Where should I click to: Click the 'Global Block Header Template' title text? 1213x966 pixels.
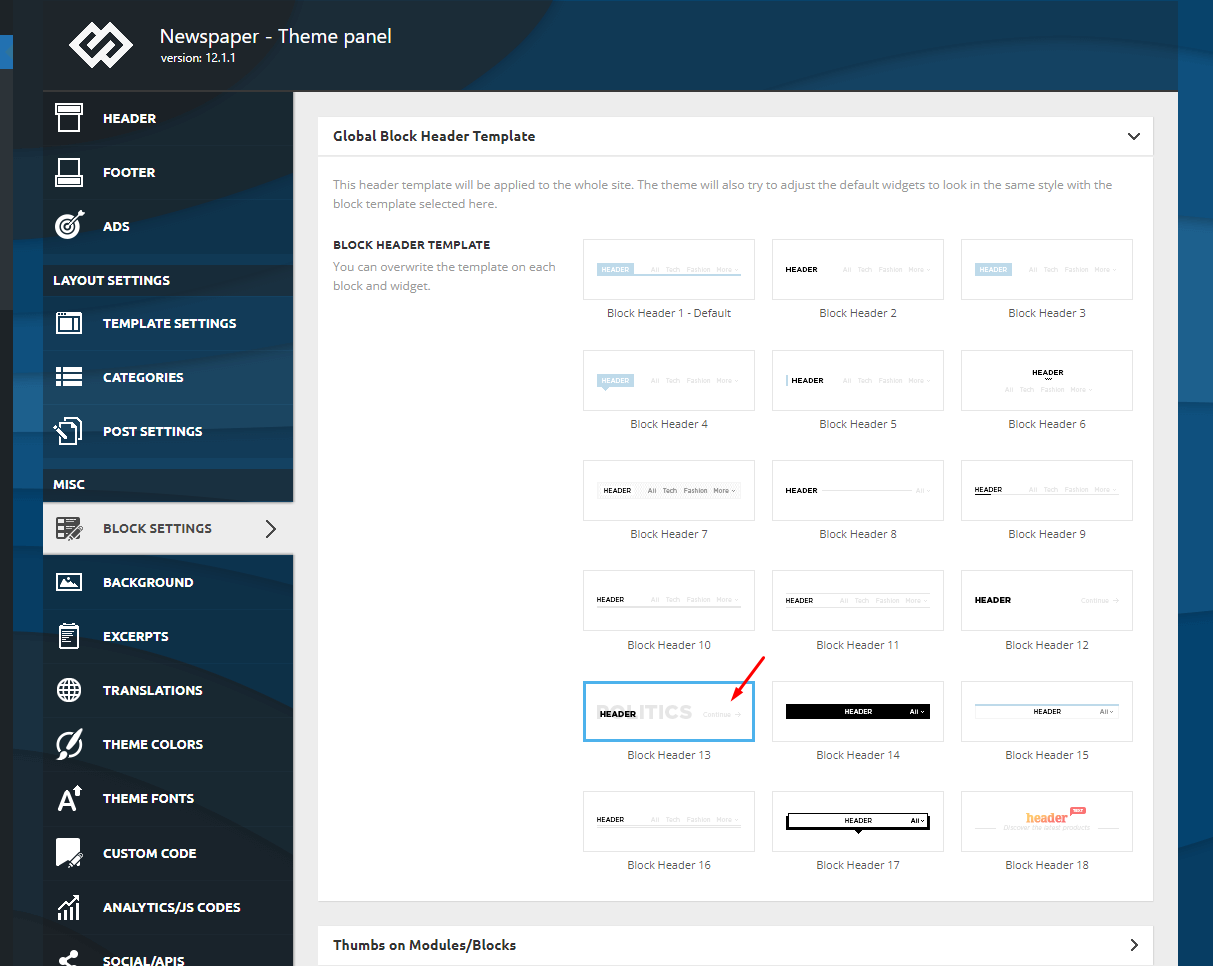point(434,136)
